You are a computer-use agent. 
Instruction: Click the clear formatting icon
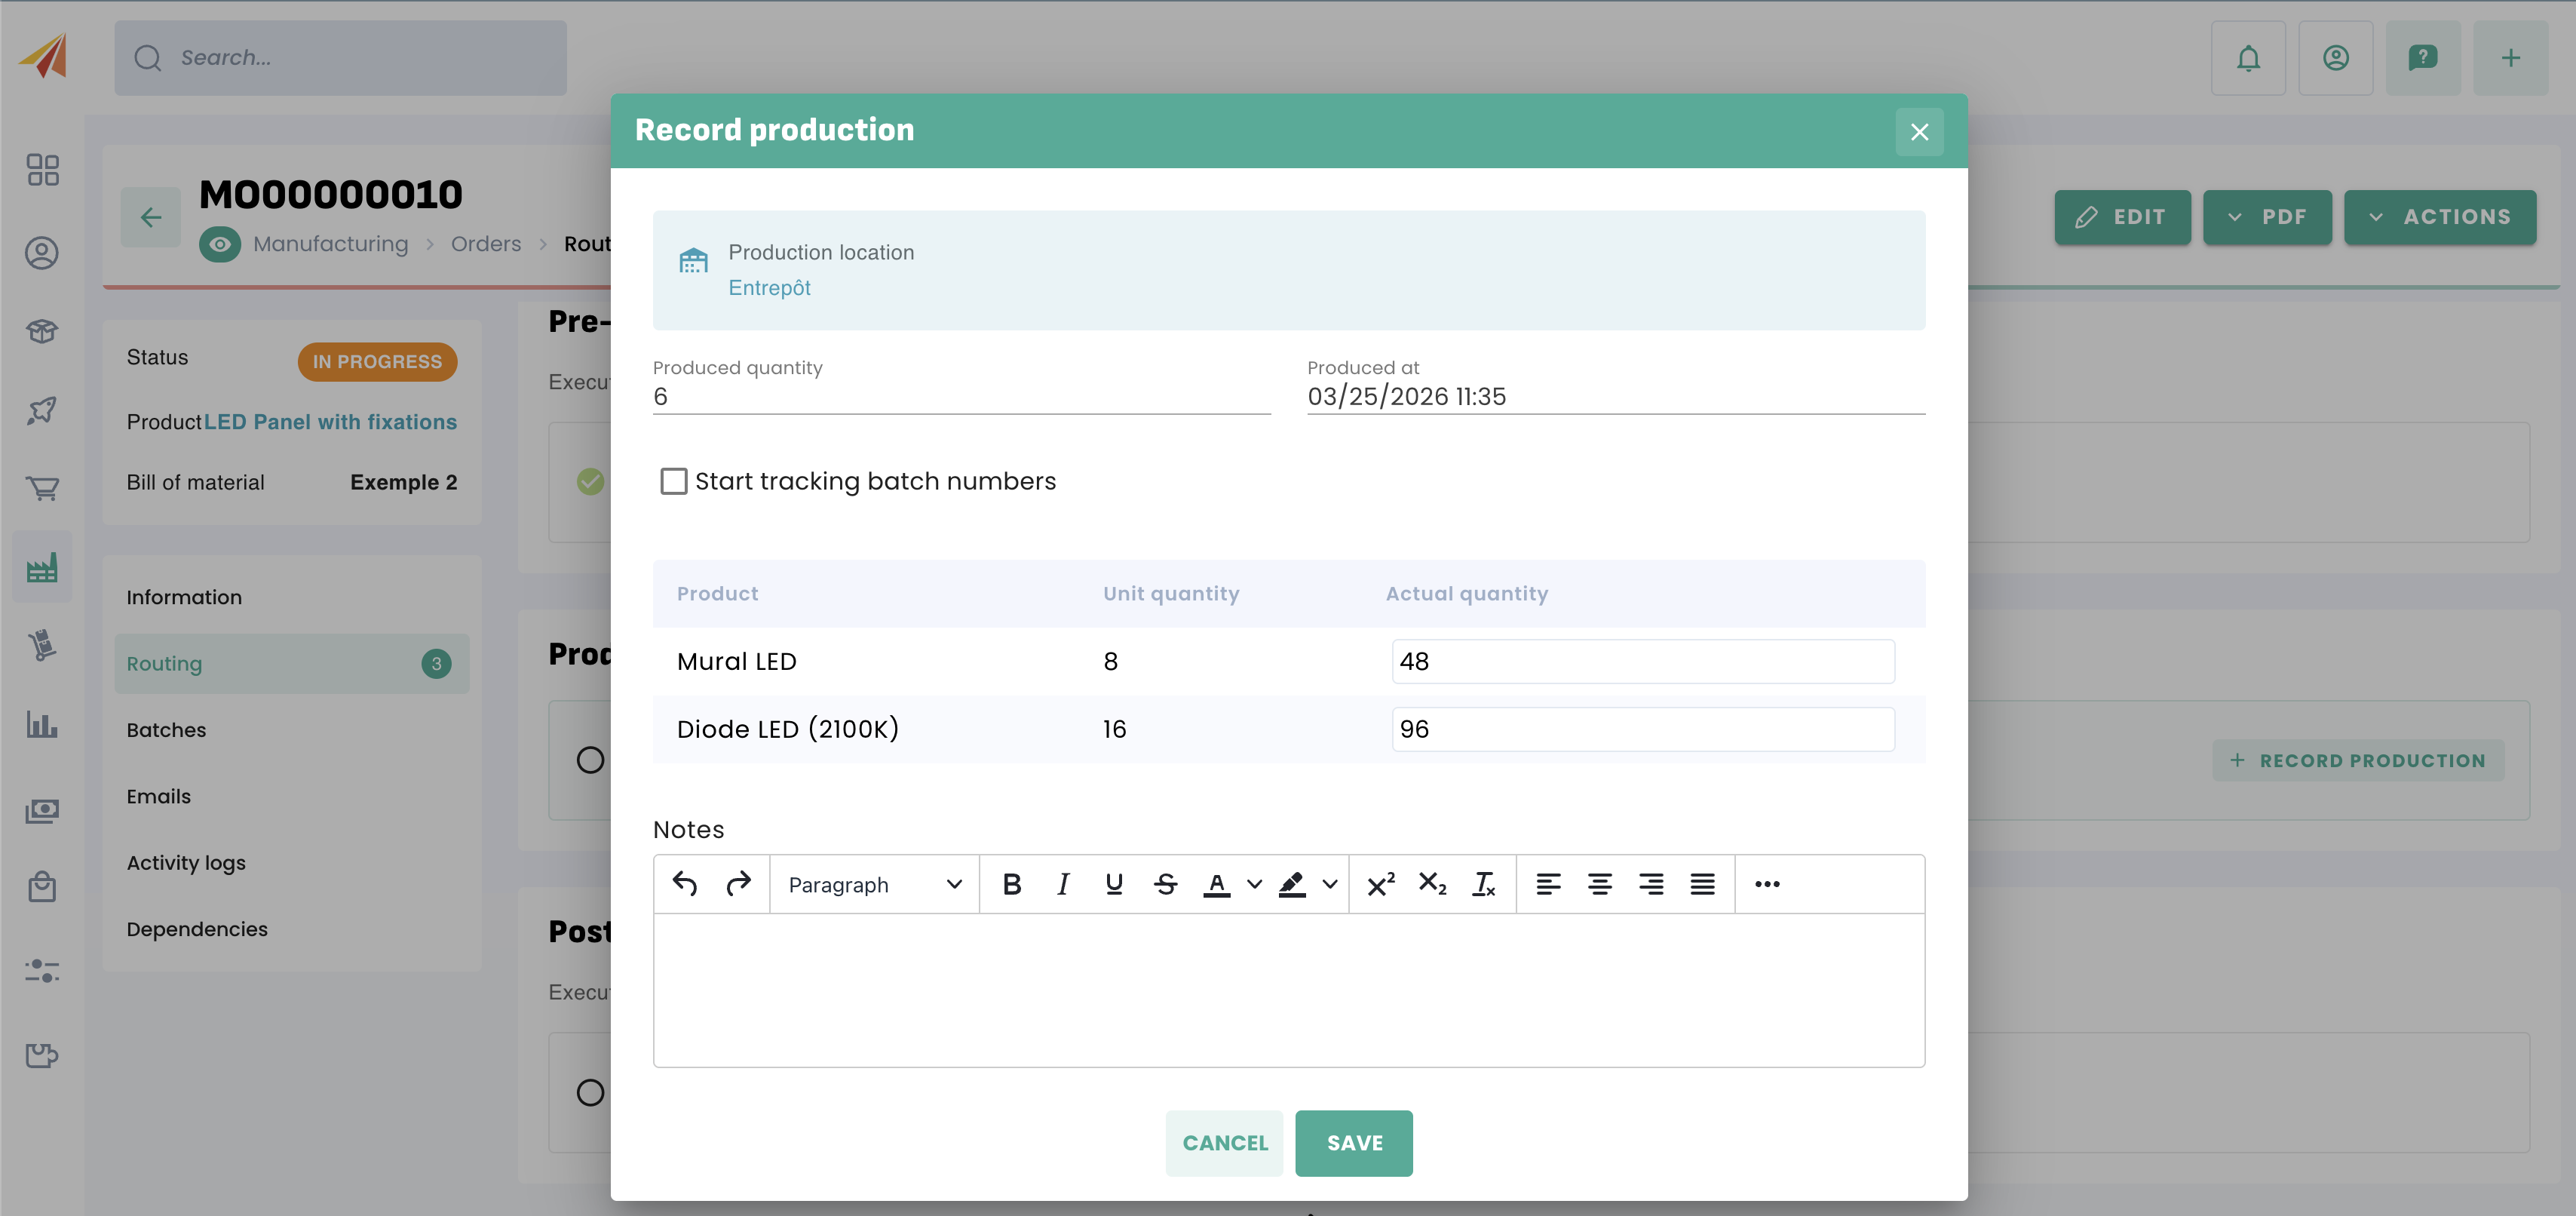(x=1483, y=884)
